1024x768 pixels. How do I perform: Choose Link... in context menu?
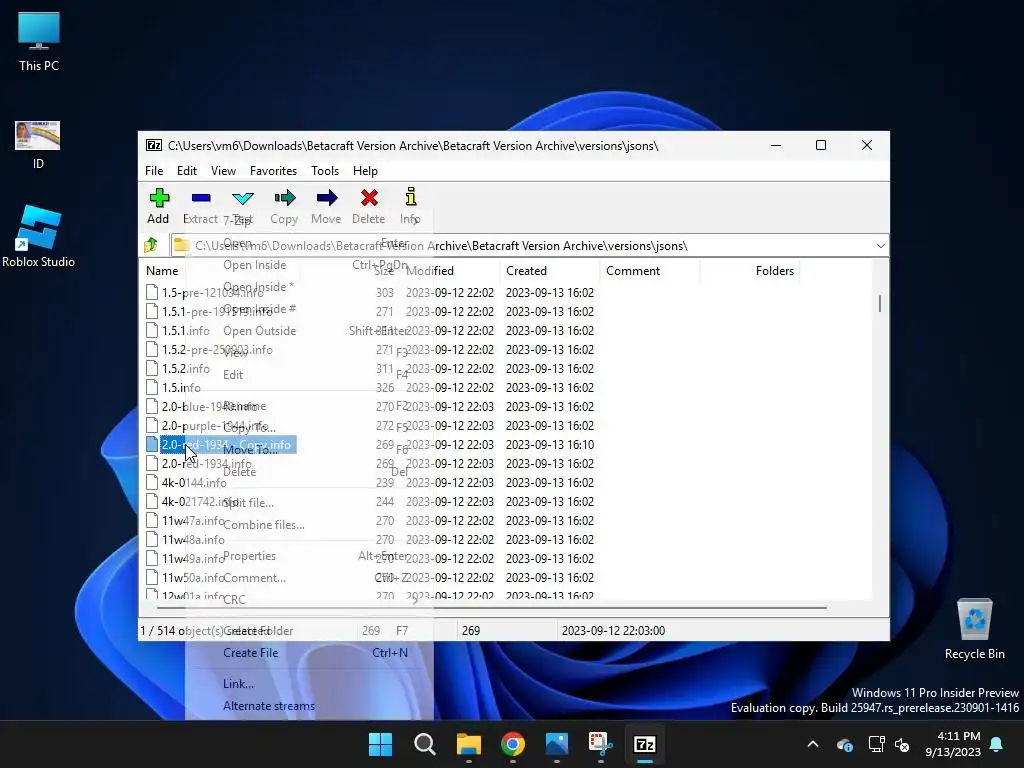310,683
